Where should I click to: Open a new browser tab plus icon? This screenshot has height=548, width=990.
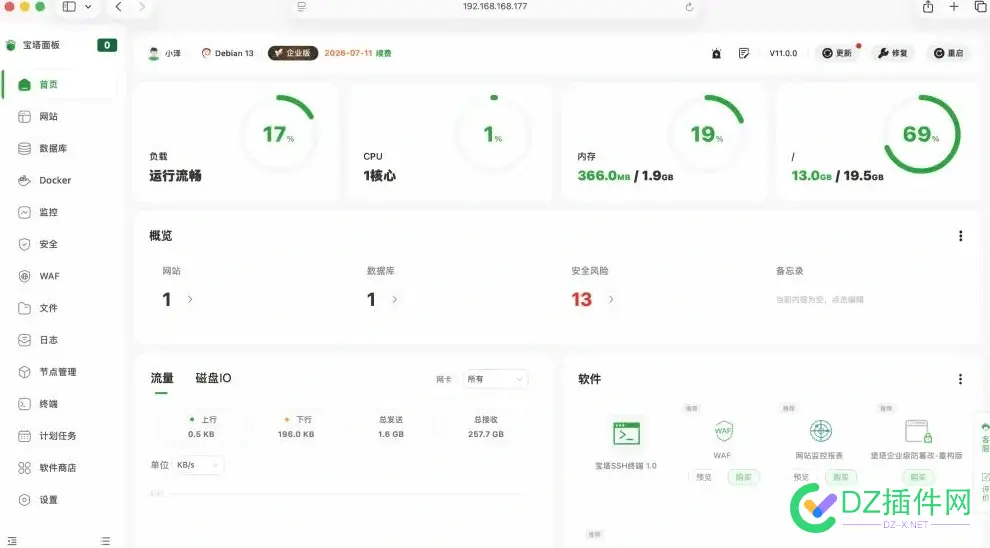(x=954, y=6)
